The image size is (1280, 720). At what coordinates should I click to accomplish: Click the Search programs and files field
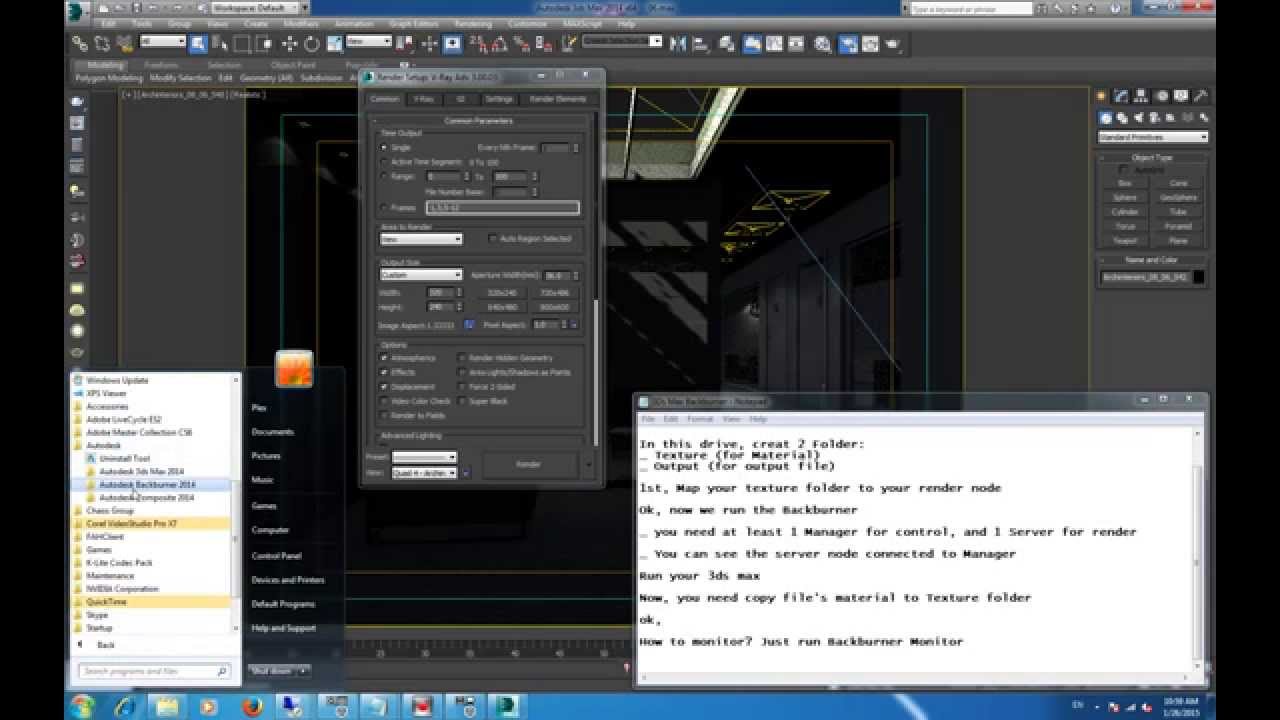pyautogui.click(x=156, y=671)
